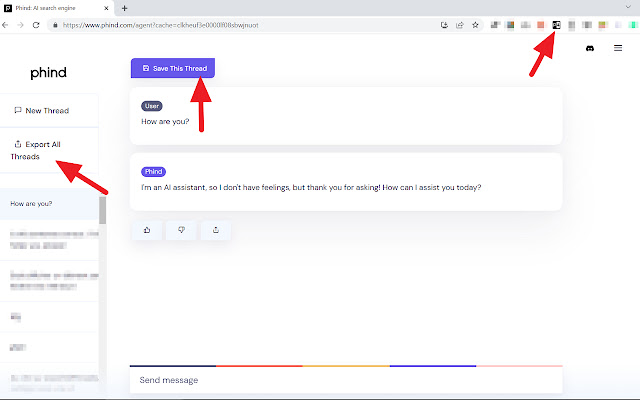Click the Send message input field
Screen dimensions: 640x400
click(x=345, y=380)
